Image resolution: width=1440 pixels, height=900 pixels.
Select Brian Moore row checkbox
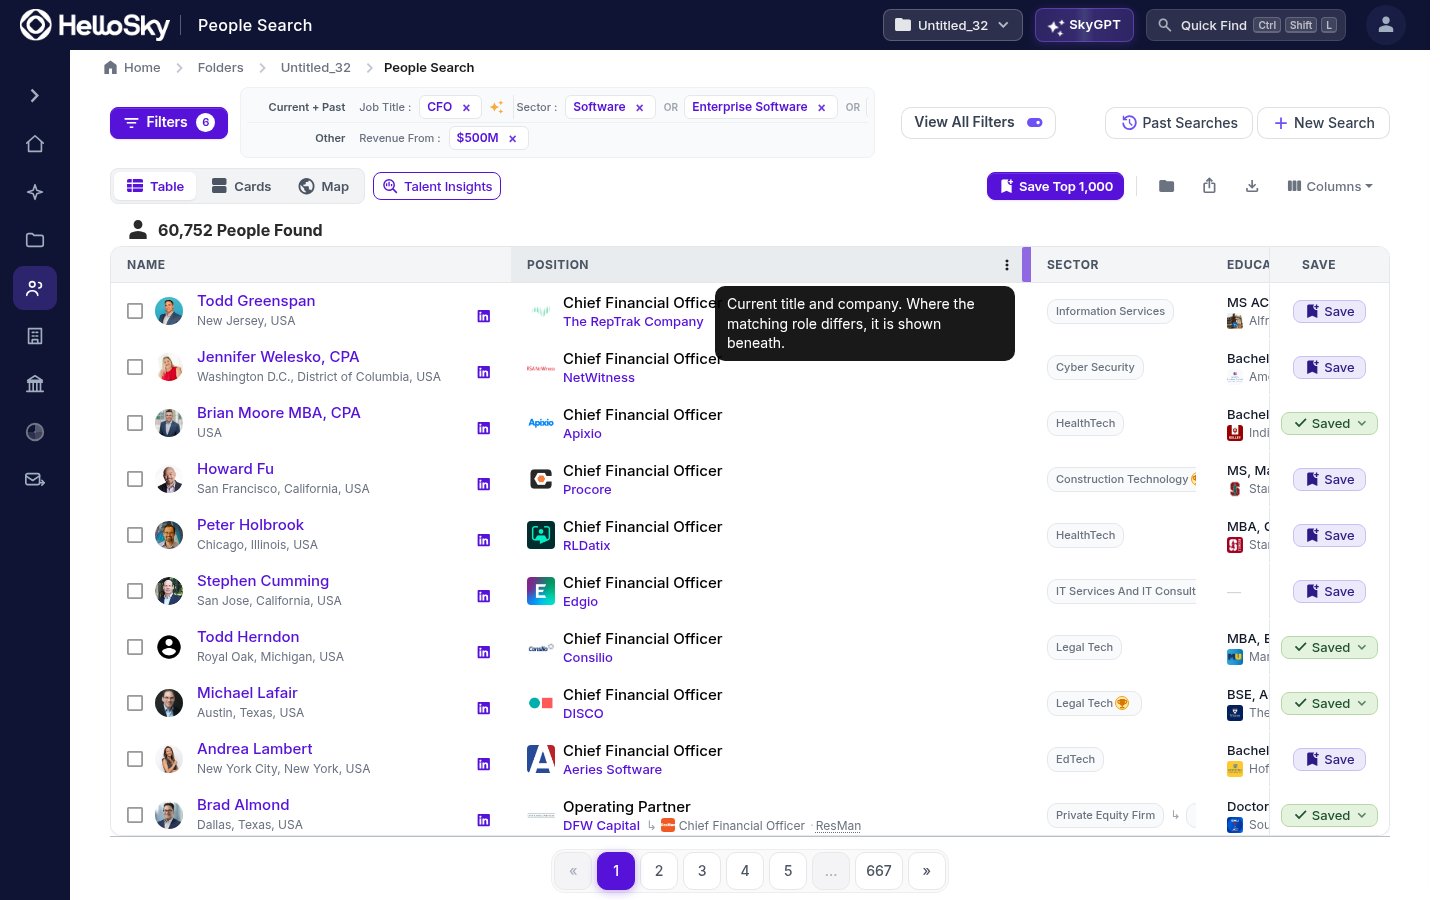pyautogui.click(x=135, y=423)
